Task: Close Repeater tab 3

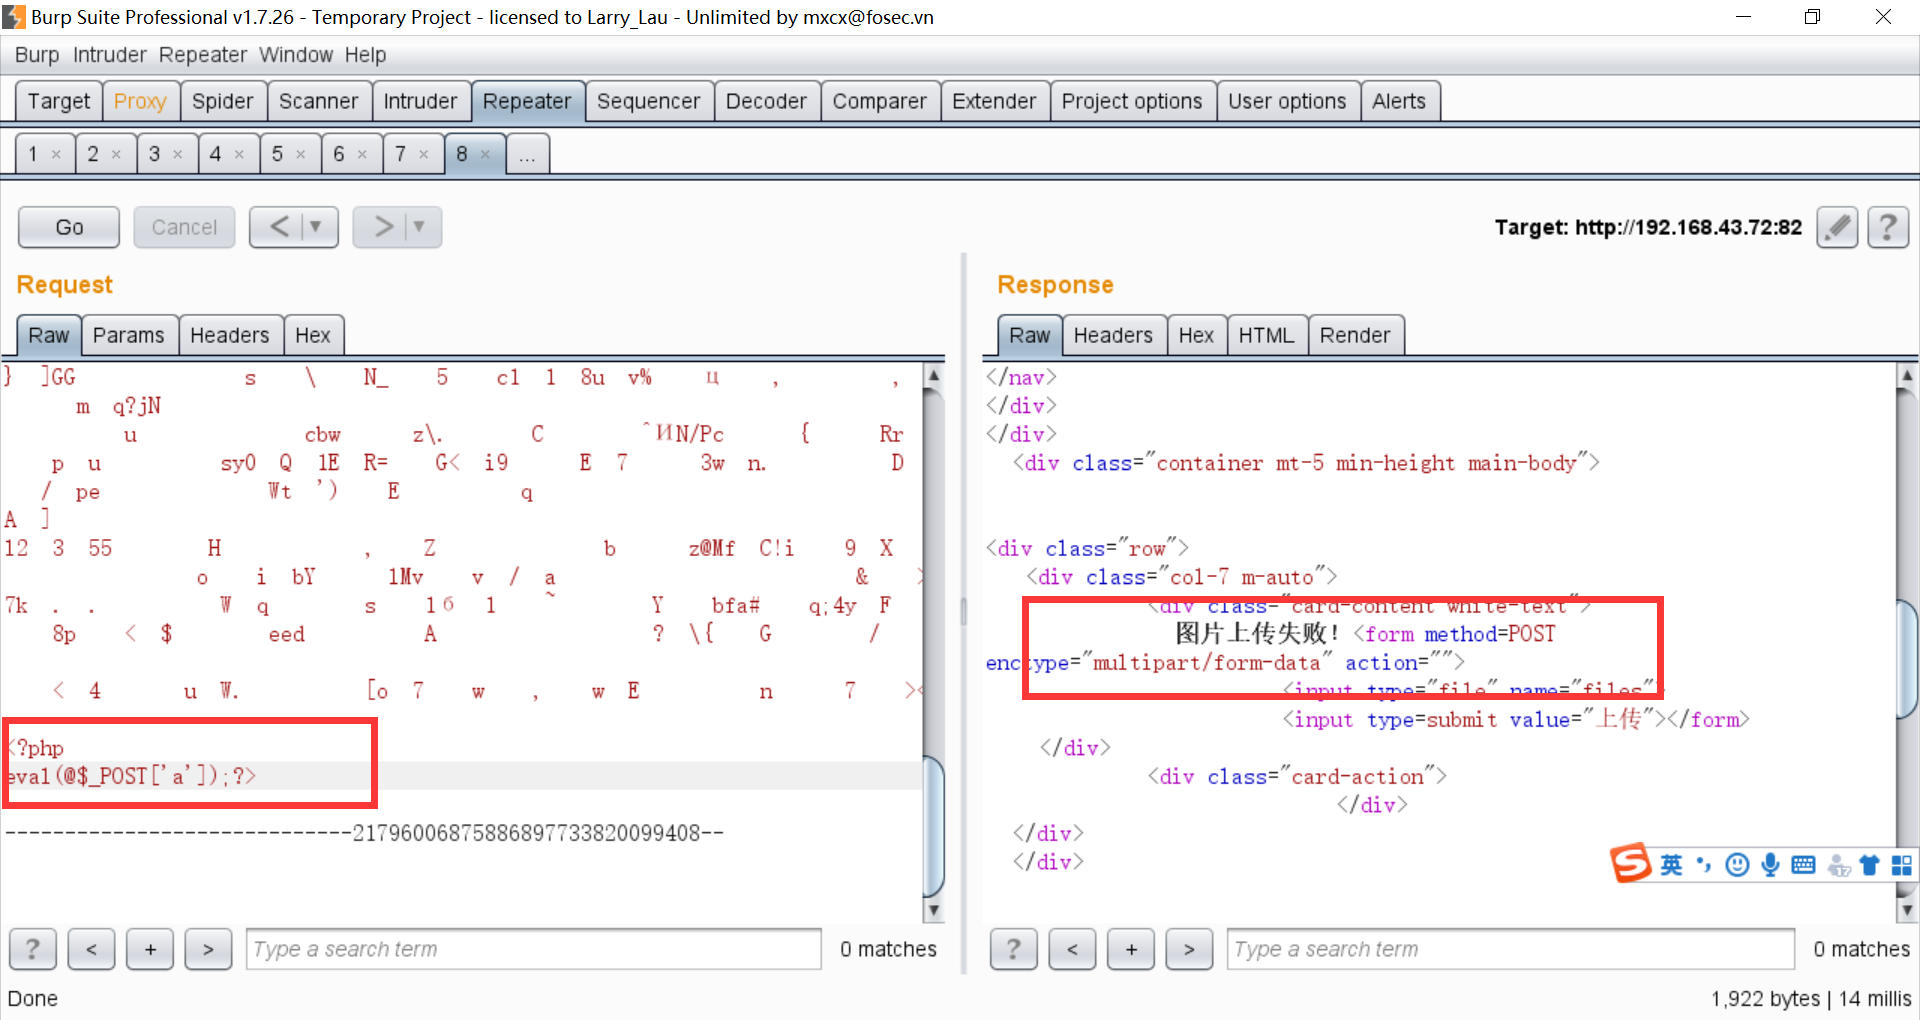Action: click(x=178, y=154)
